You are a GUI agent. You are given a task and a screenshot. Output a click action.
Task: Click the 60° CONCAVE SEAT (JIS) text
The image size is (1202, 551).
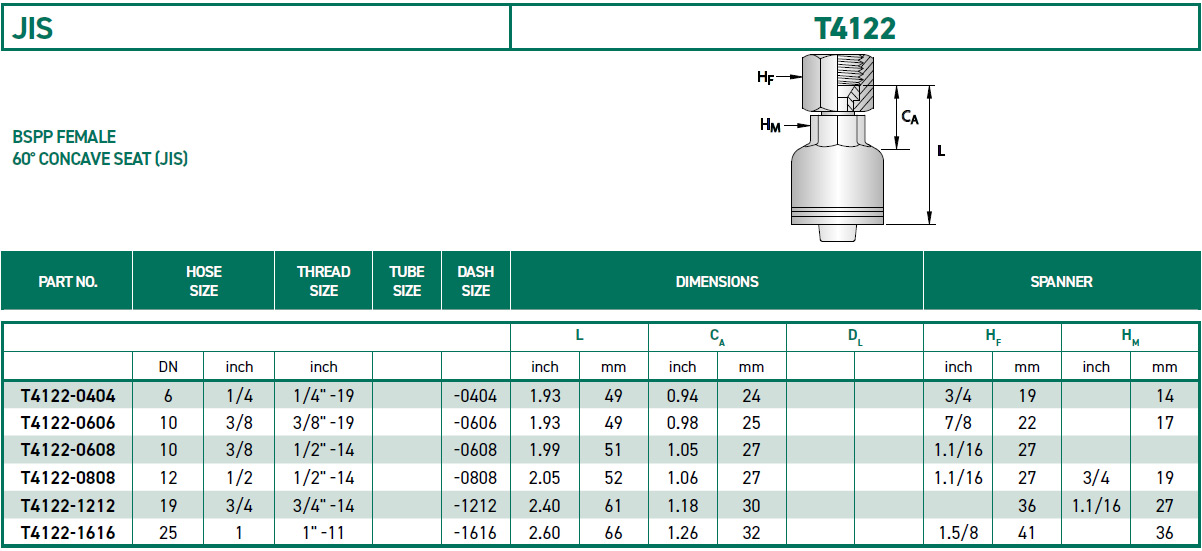[100, 159]
